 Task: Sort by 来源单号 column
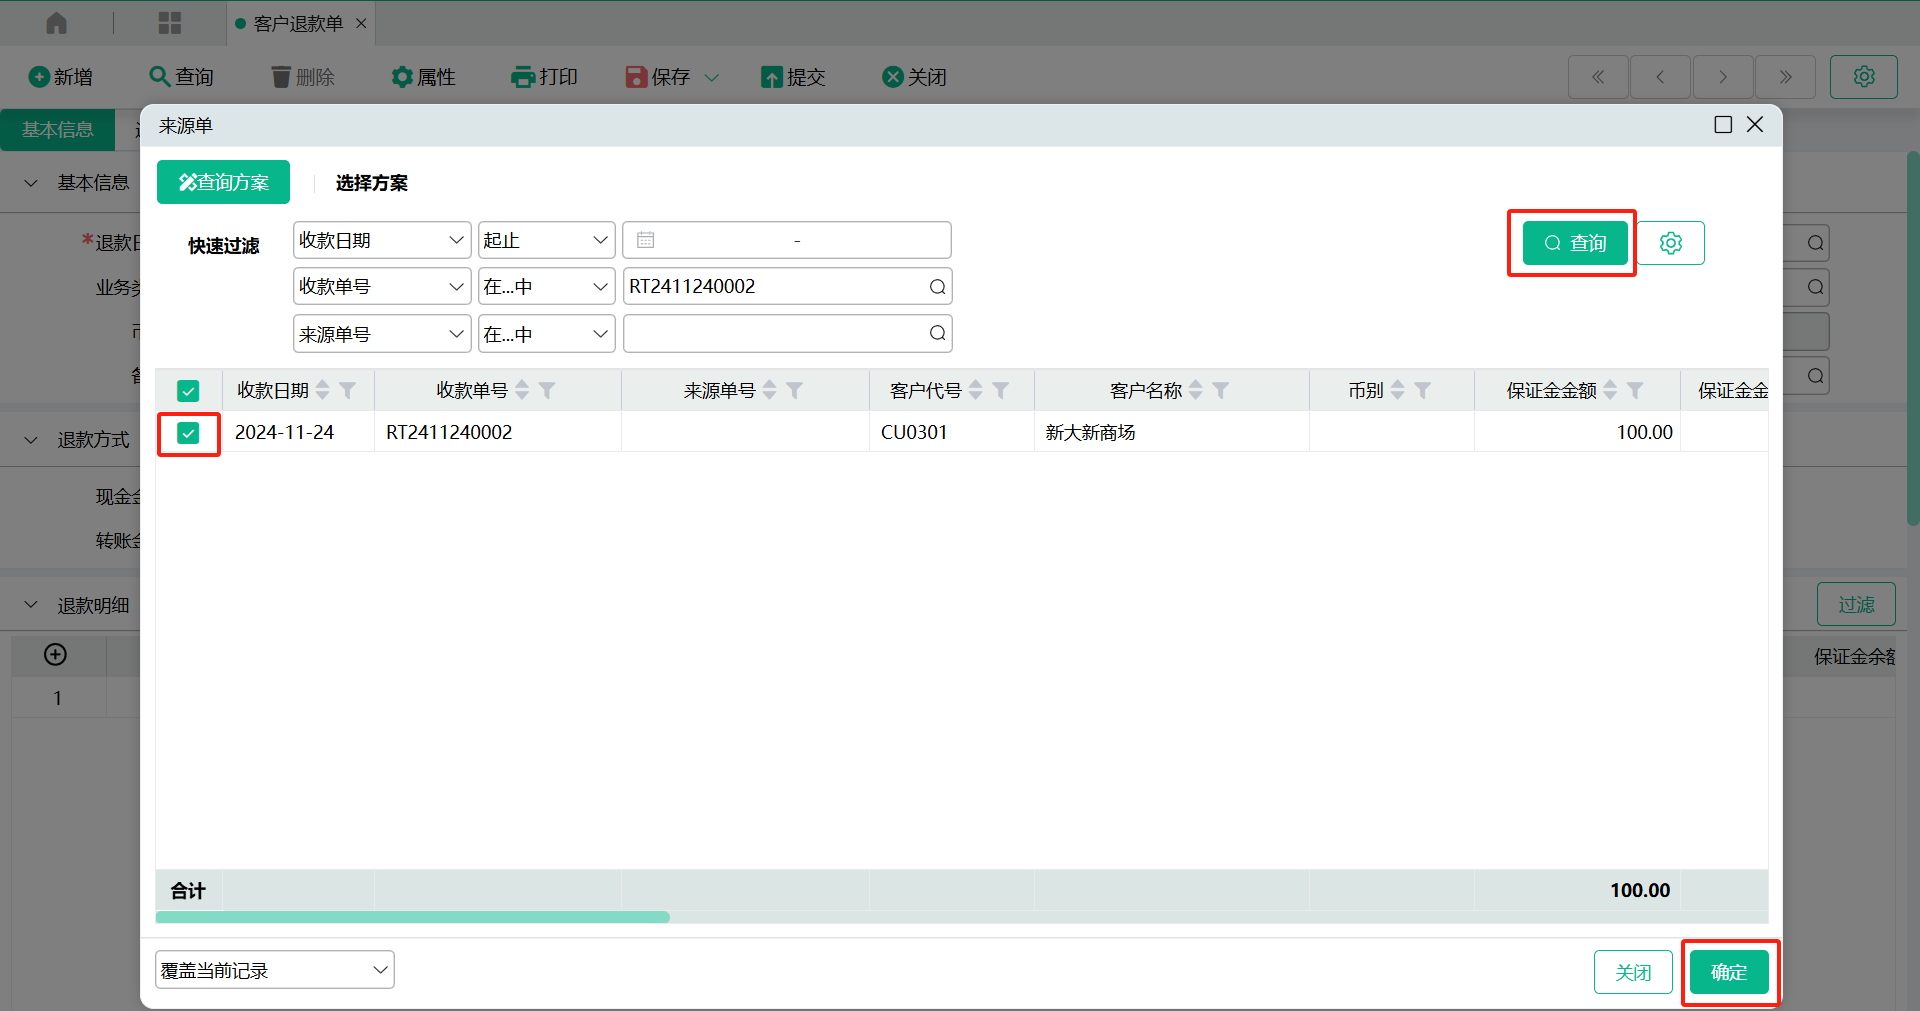[769, 390]
